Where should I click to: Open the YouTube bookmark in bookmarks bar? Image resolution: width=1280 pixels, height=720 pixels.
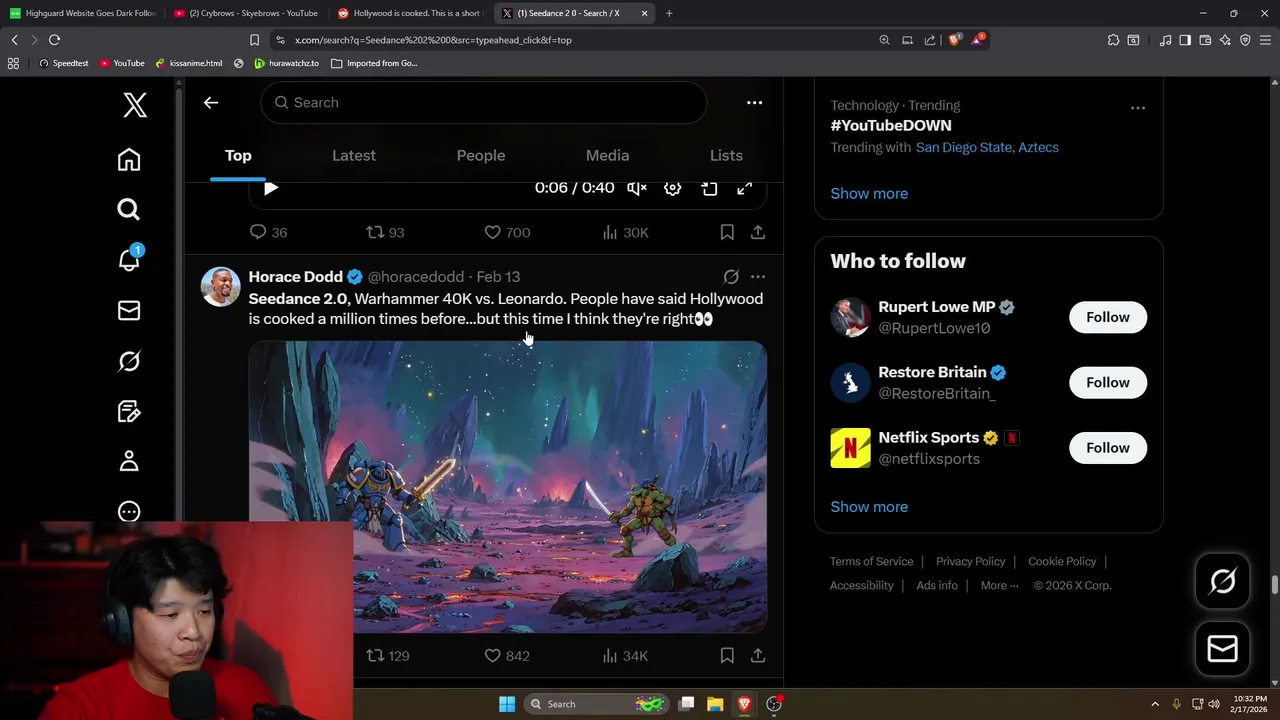[122, 63]
